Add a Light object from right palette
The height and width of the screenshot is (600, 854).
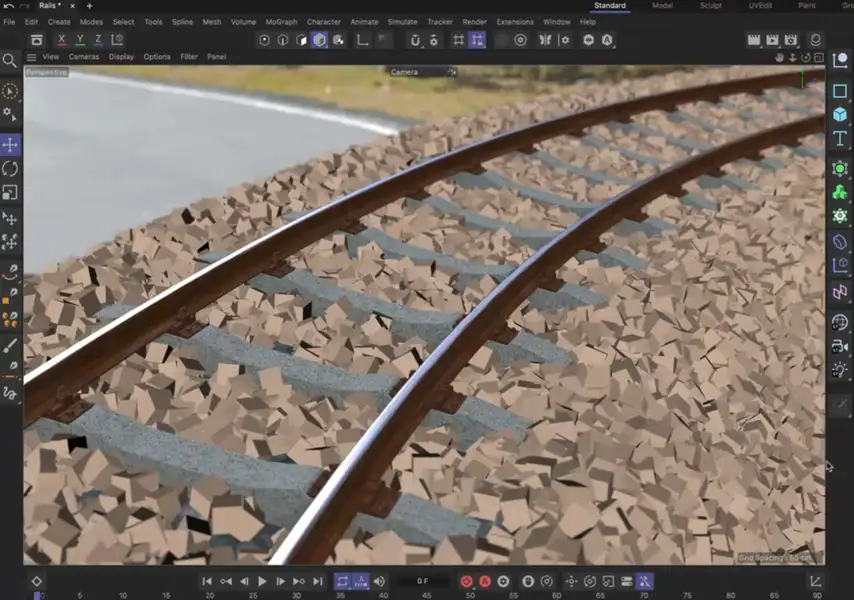pyautogui.click(x=840, y=370)
